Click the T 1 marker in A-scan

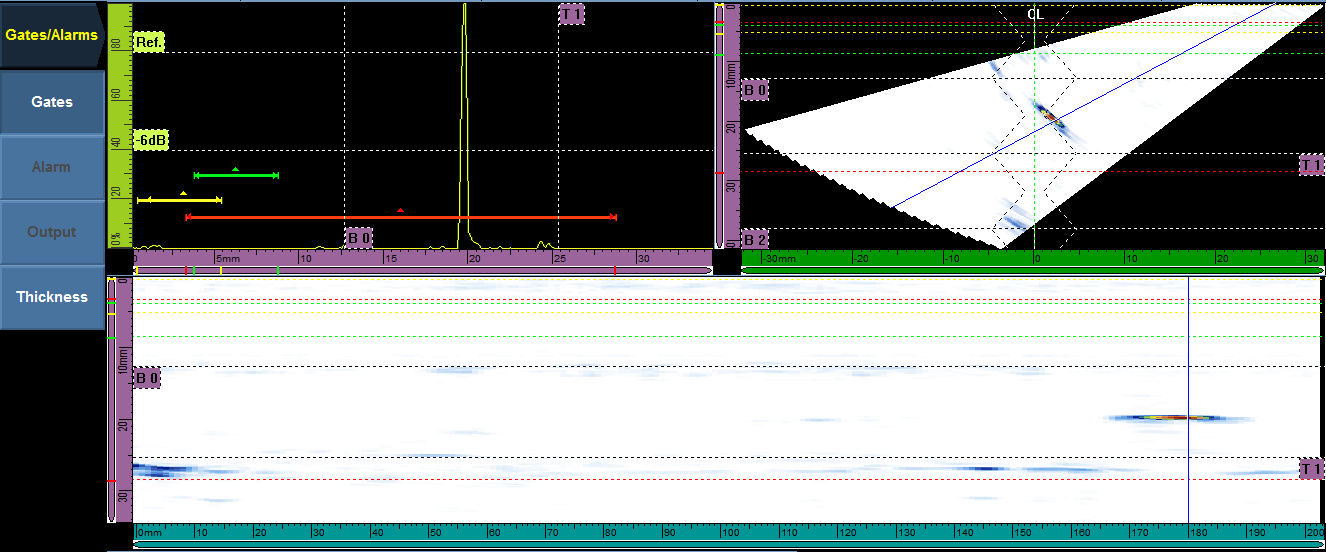[x=572, y=14]
